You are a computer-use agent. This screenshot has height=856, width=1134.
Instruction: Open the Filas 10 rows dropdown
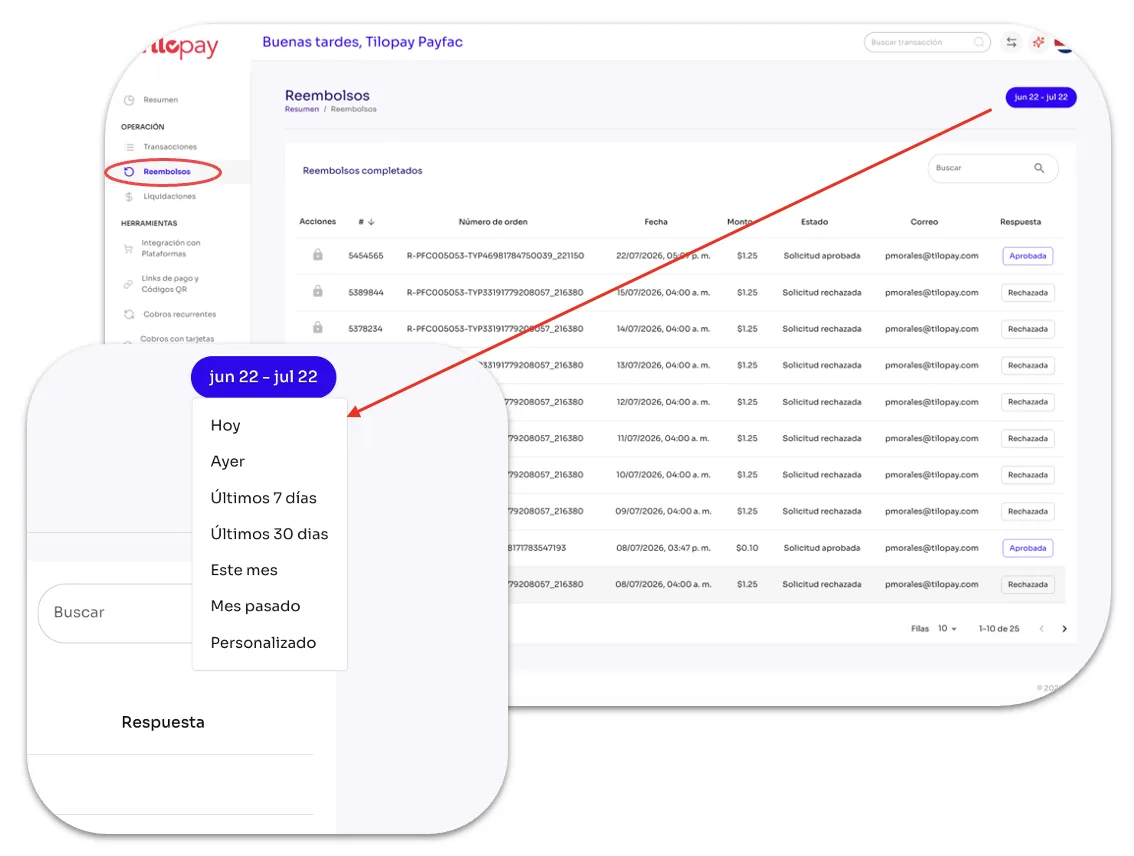point(947,628)
